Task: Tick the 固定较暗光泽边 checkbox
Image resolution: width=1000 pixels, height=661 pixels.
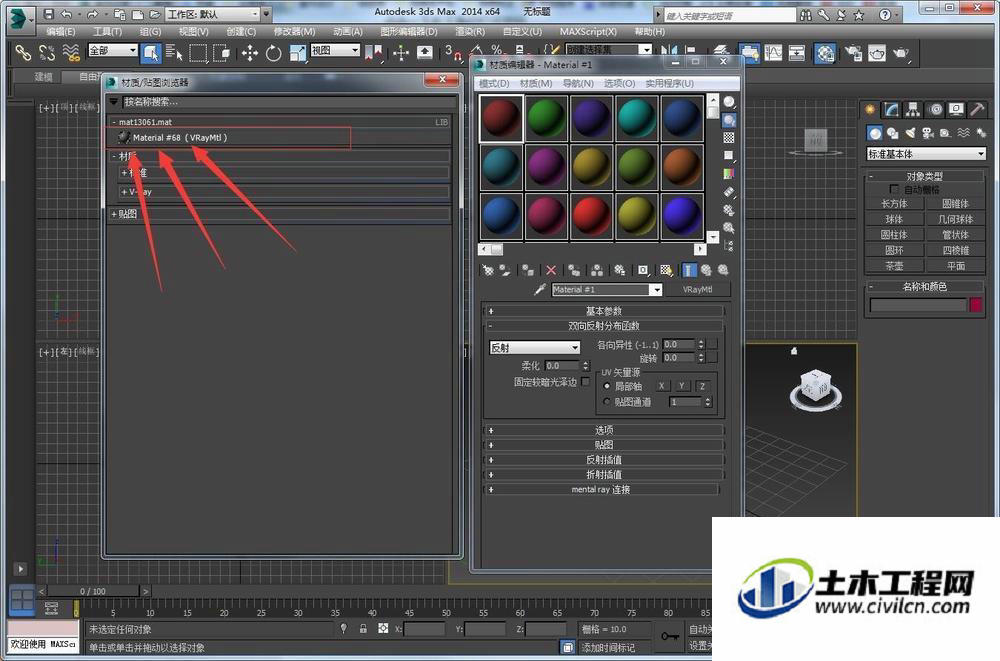Action: click(585, 382)
